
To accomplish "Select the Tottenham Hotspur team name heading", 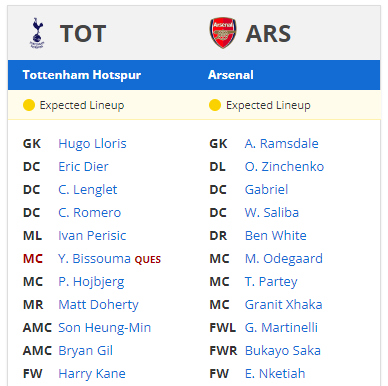I will pyautogui.click(x=82, y=75).
